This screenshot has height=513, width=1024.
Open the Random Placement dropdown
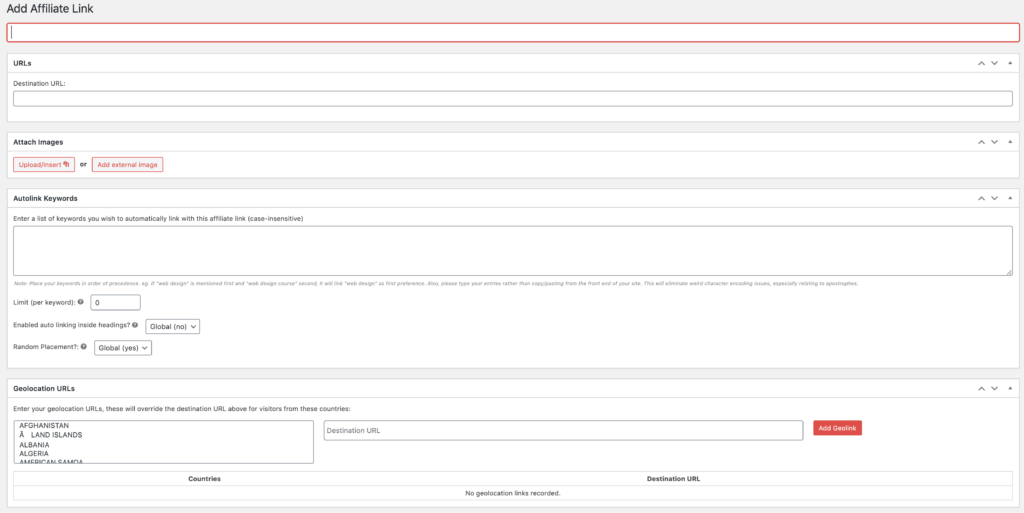click(x=123, y=348)
